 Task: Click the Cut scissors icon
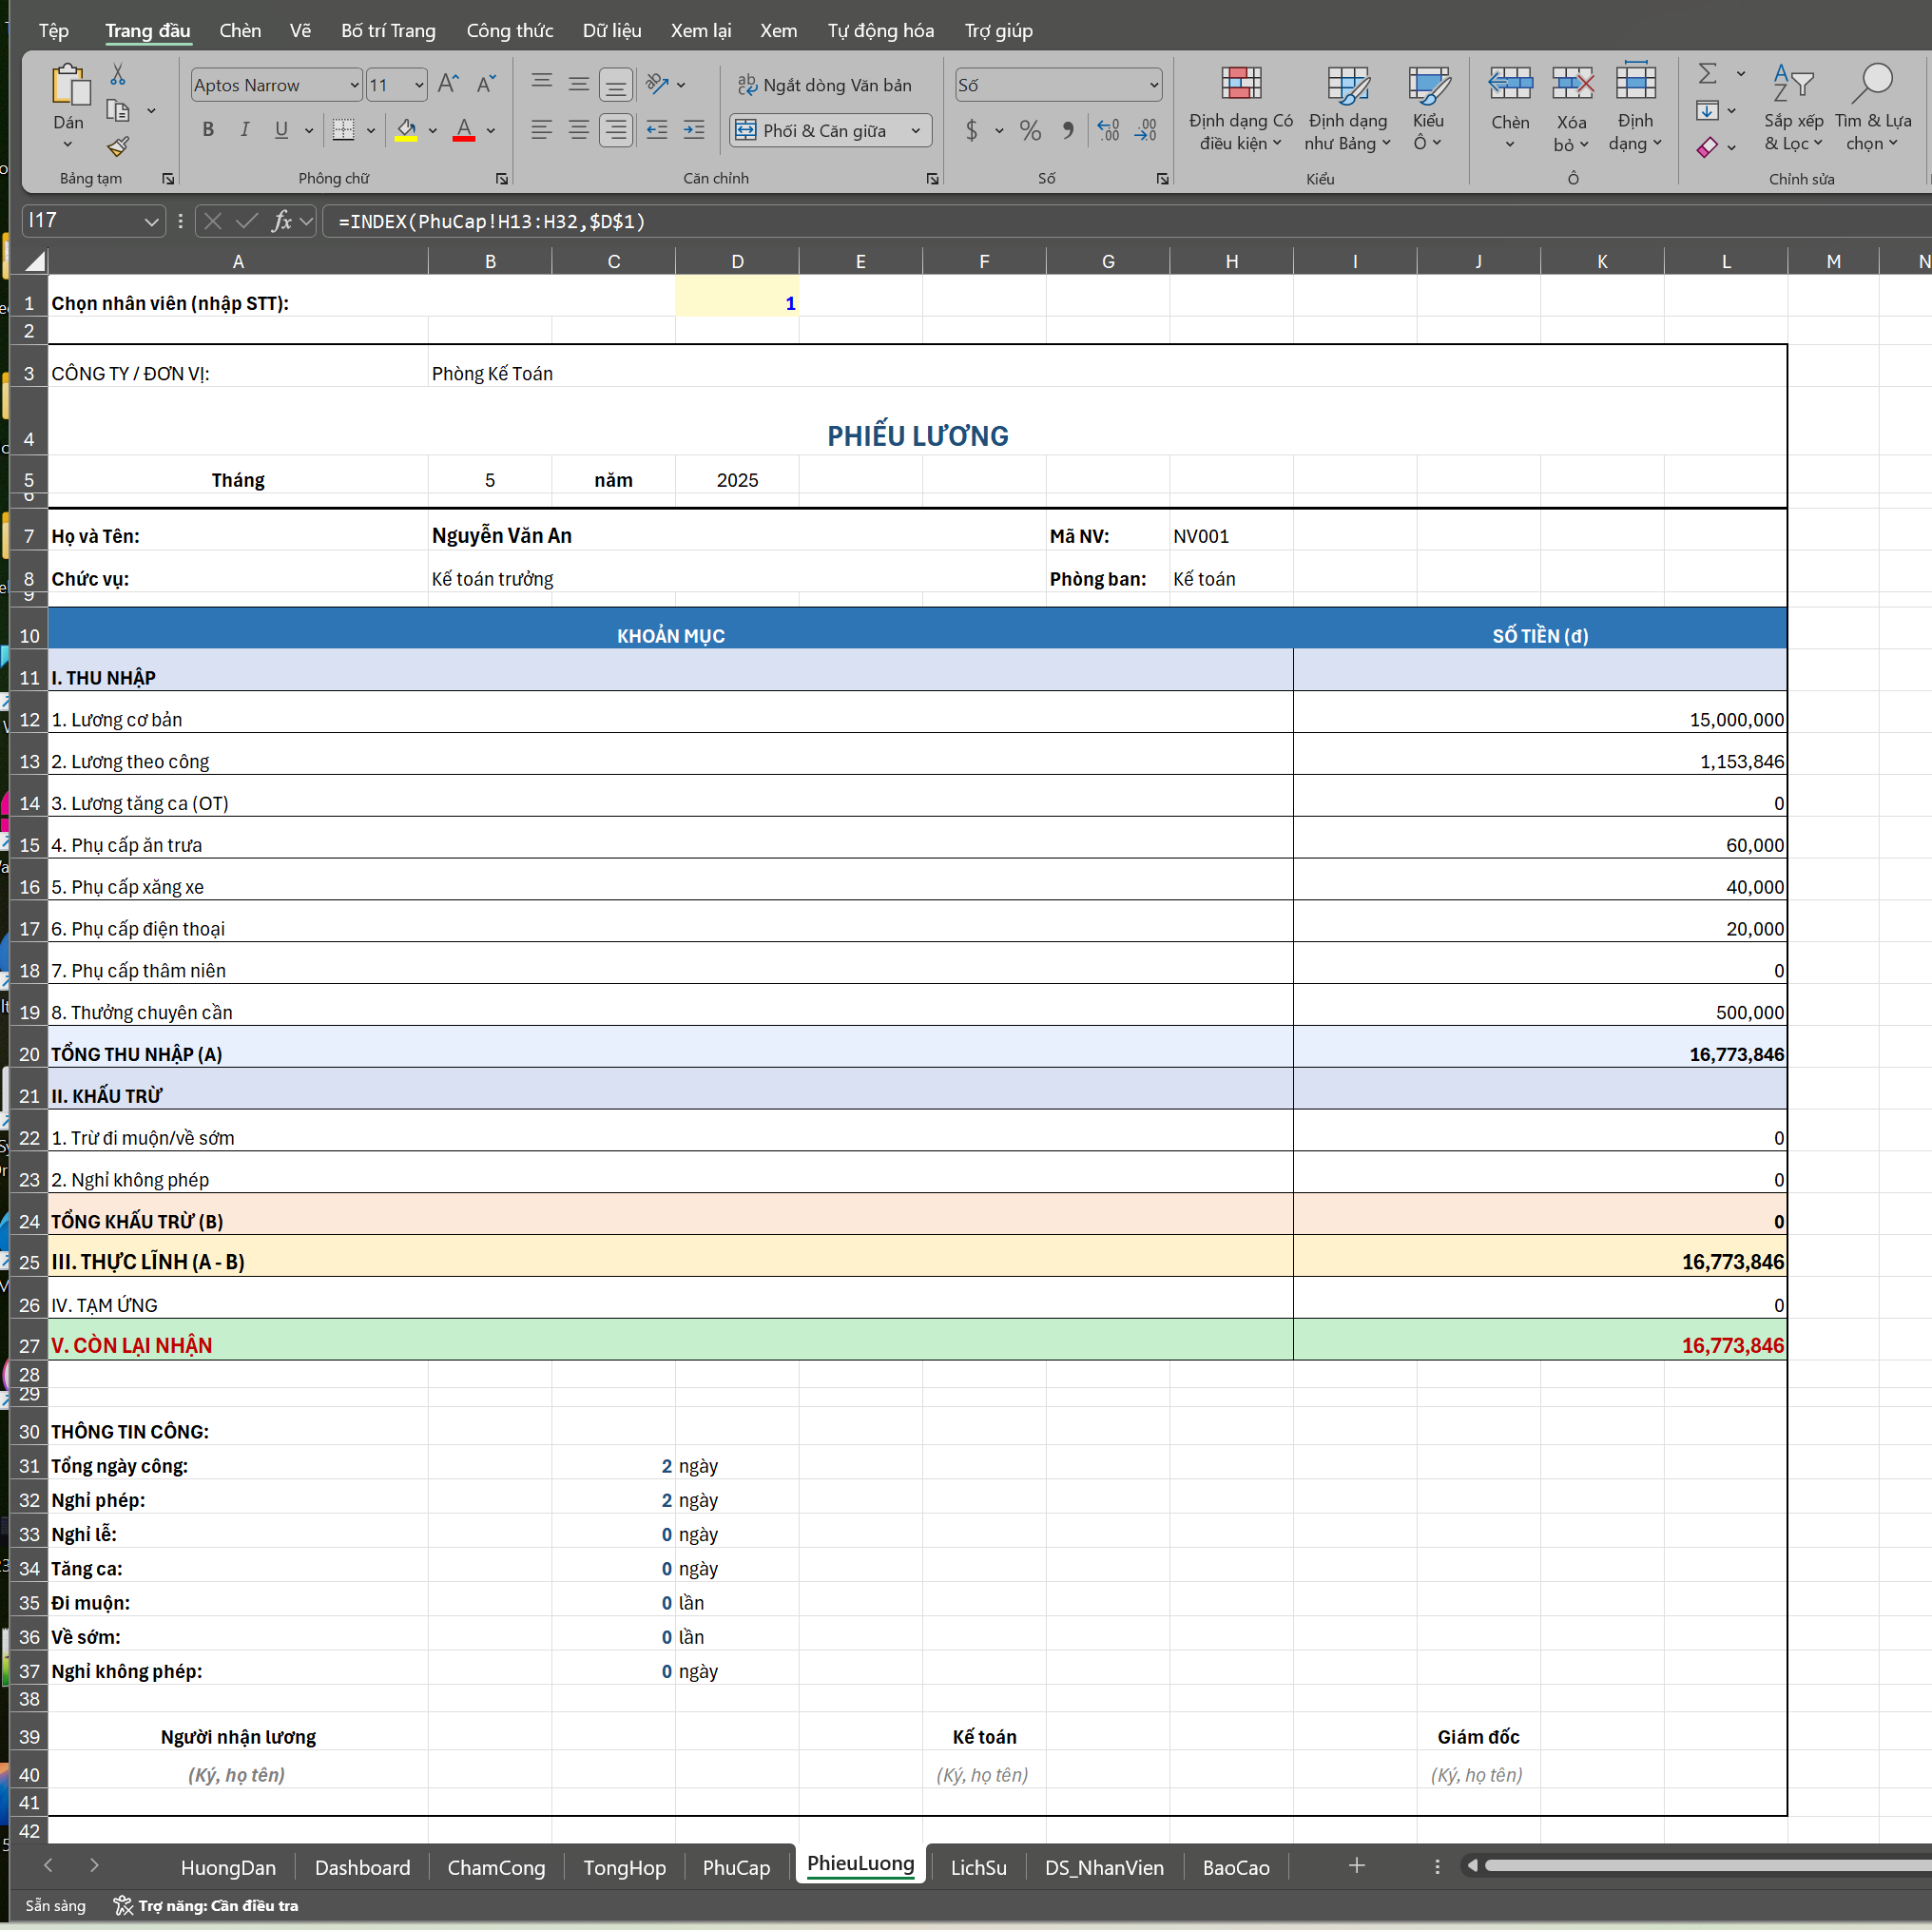tap(118, 75)
